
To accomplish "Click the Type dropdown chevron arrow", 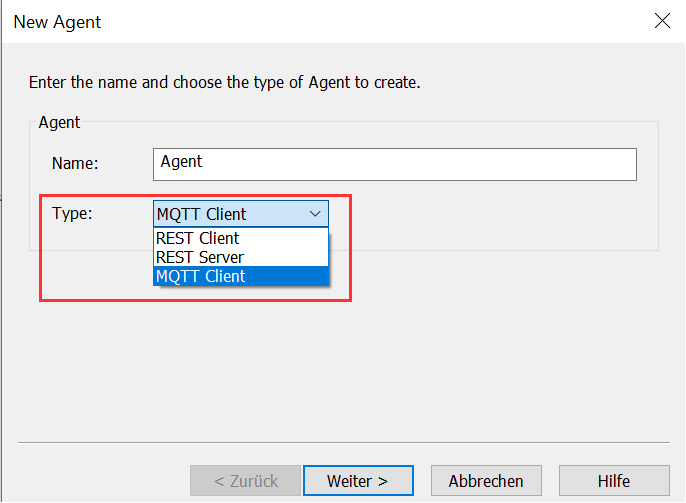I will (x=315, y=213).
